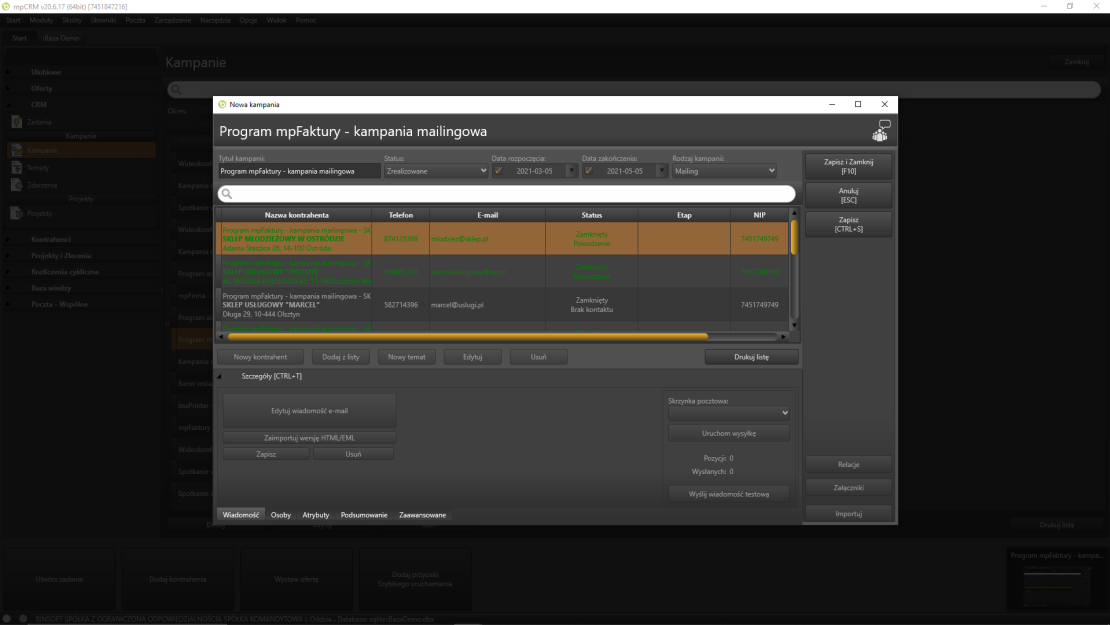Click the table's horizontal scrollbar thumb
This screenshot has width=1110, height=625.
(x=467, y=337)
